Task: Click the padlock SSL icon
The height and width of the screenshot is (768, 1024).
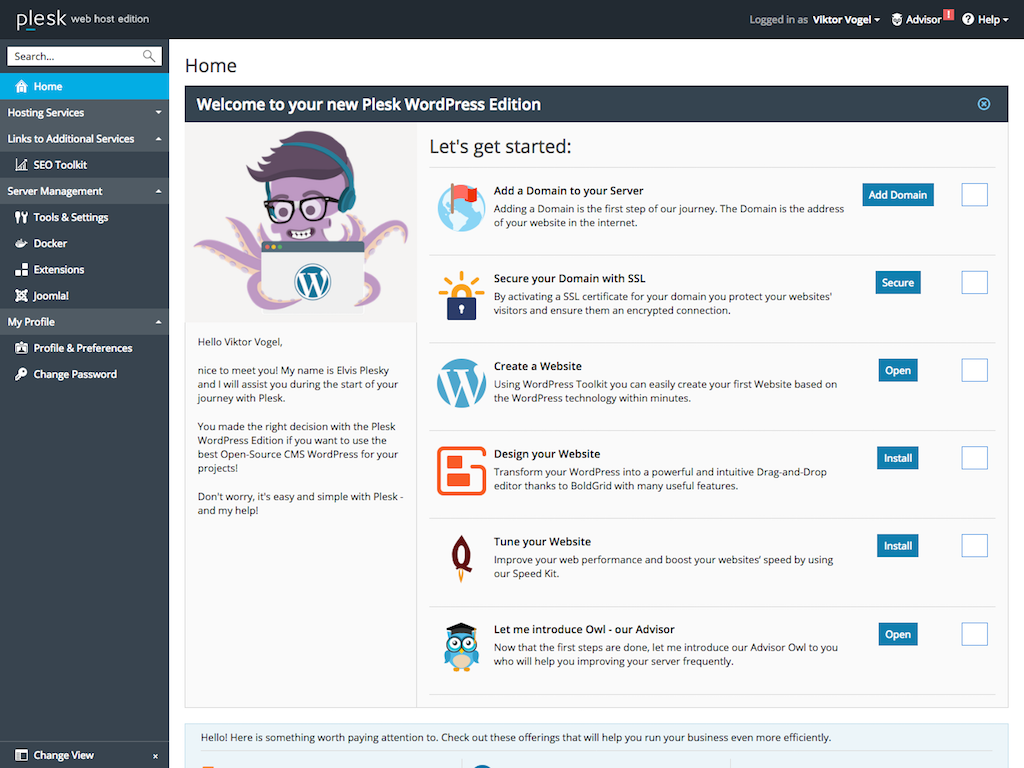Action: 461,295
